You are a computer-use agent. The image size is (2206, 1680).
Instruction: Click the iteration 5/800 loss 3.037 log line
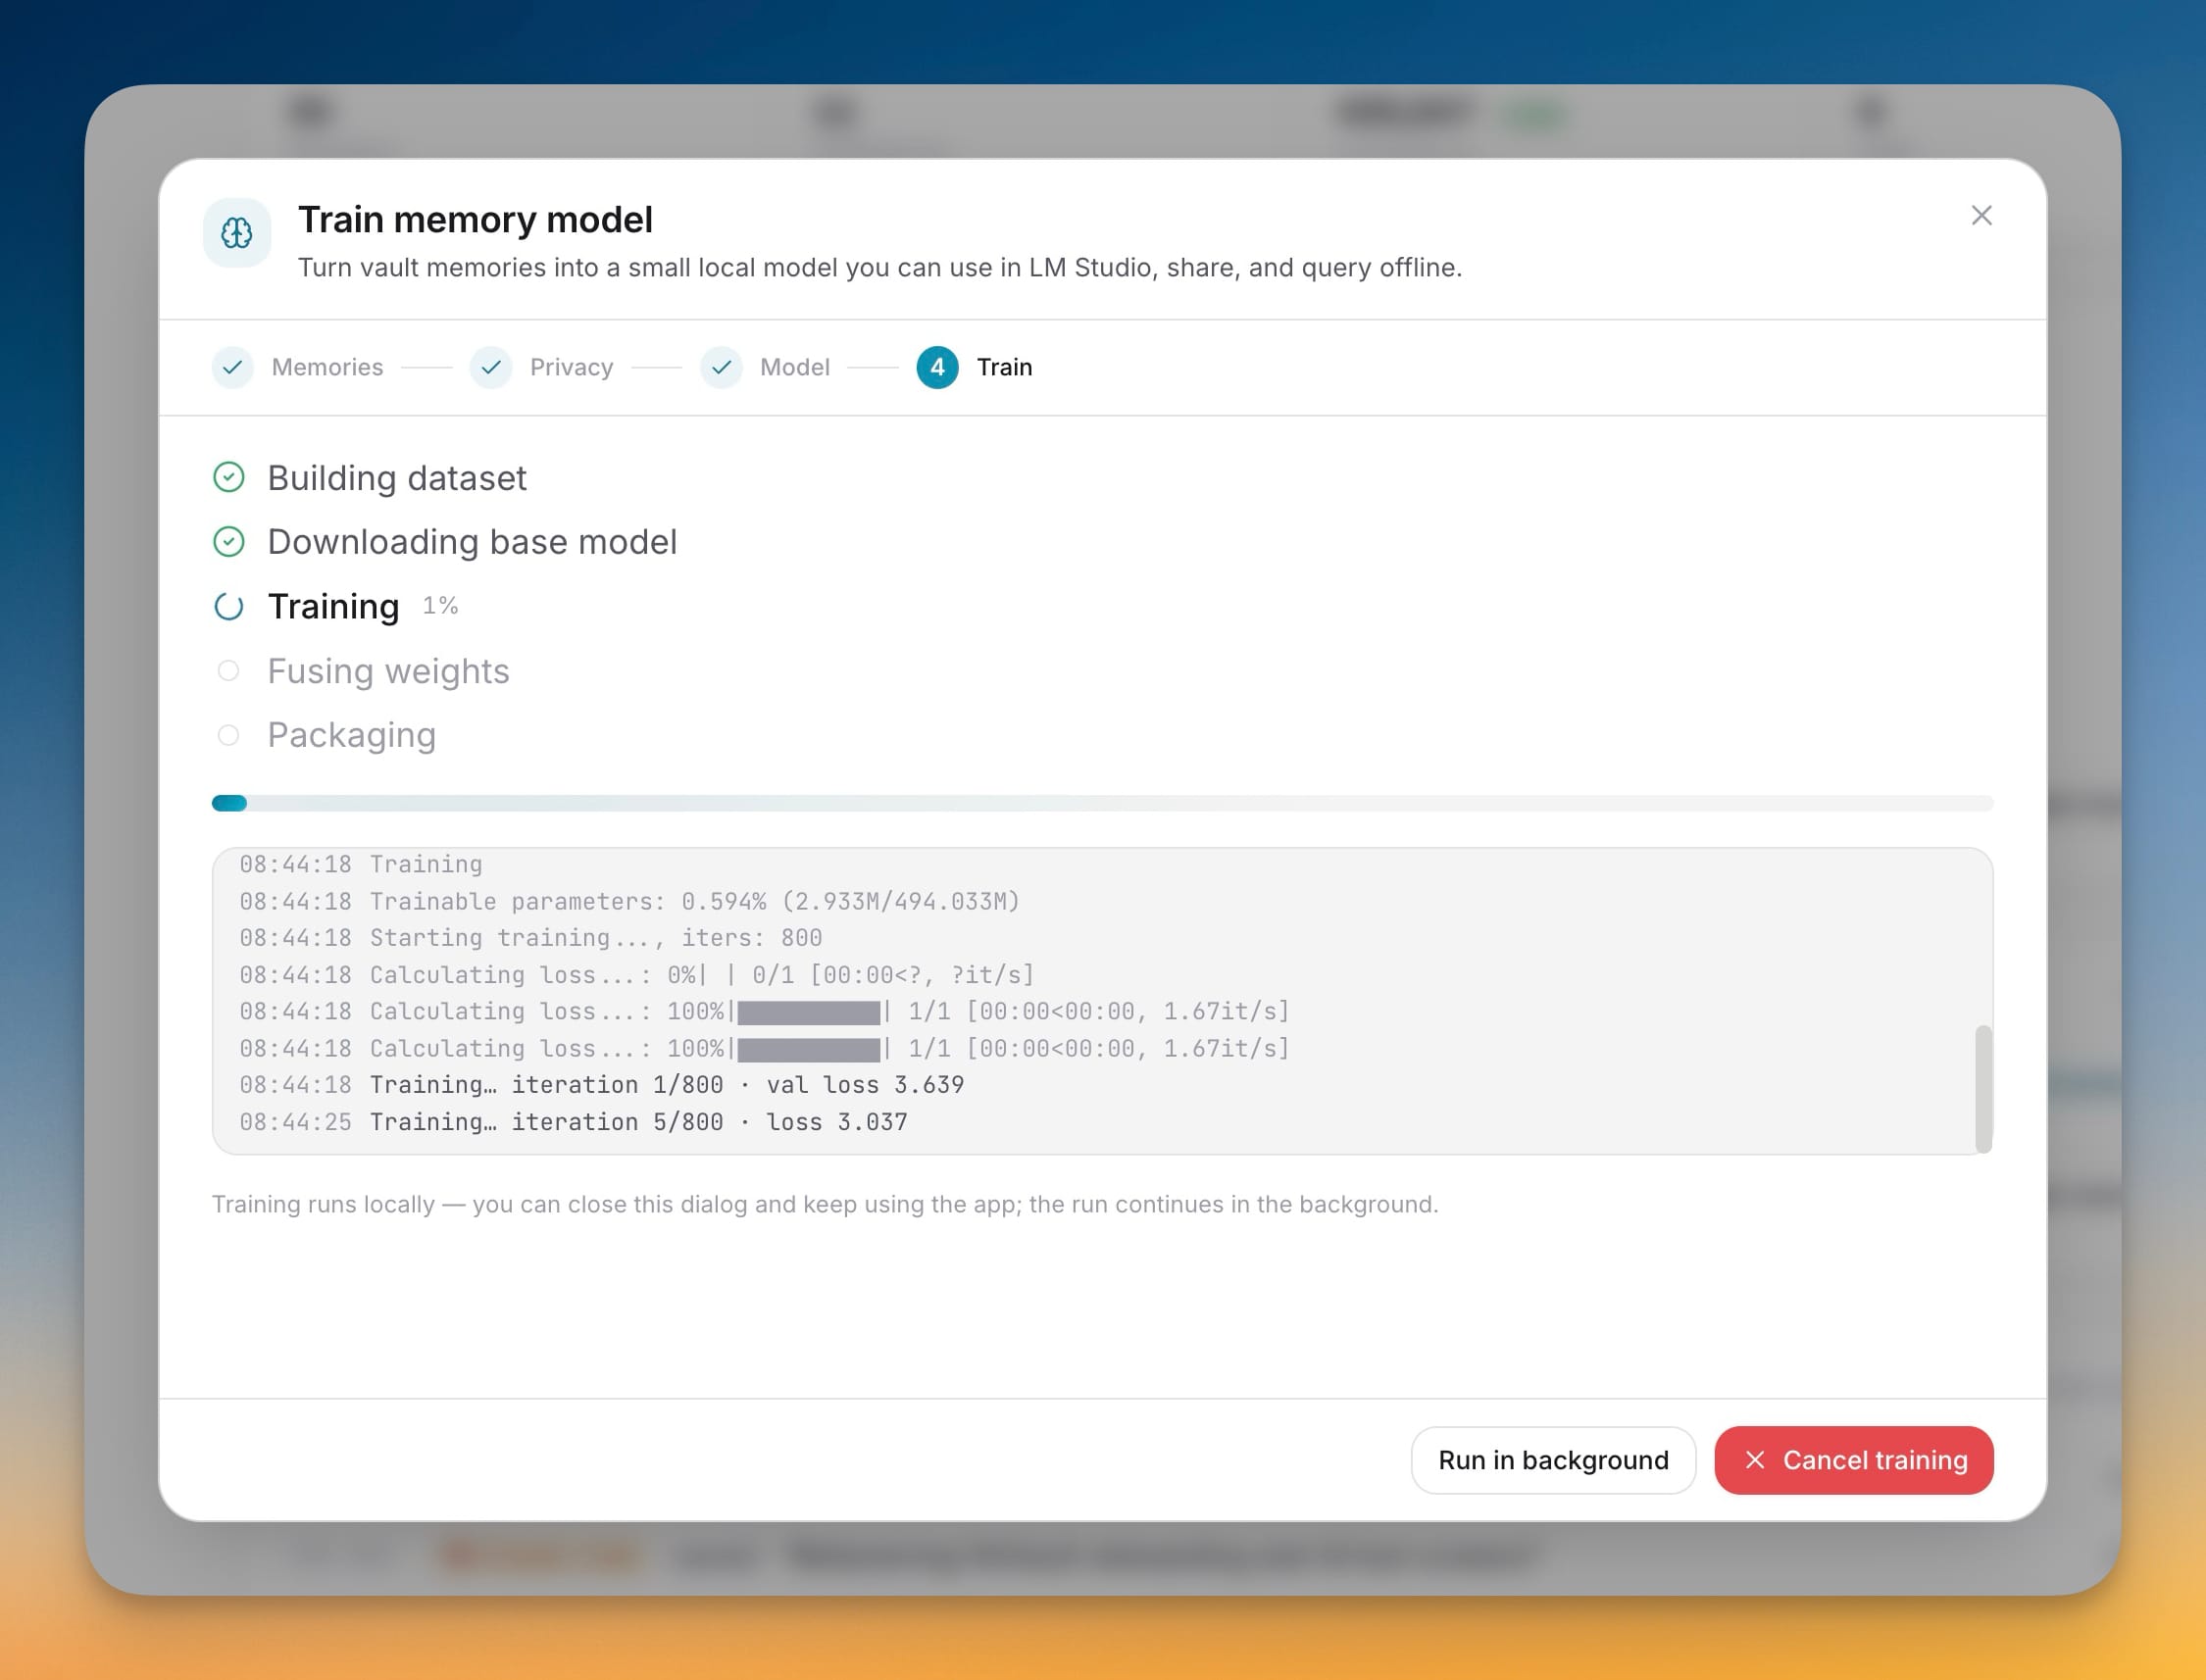[573, 1121]
